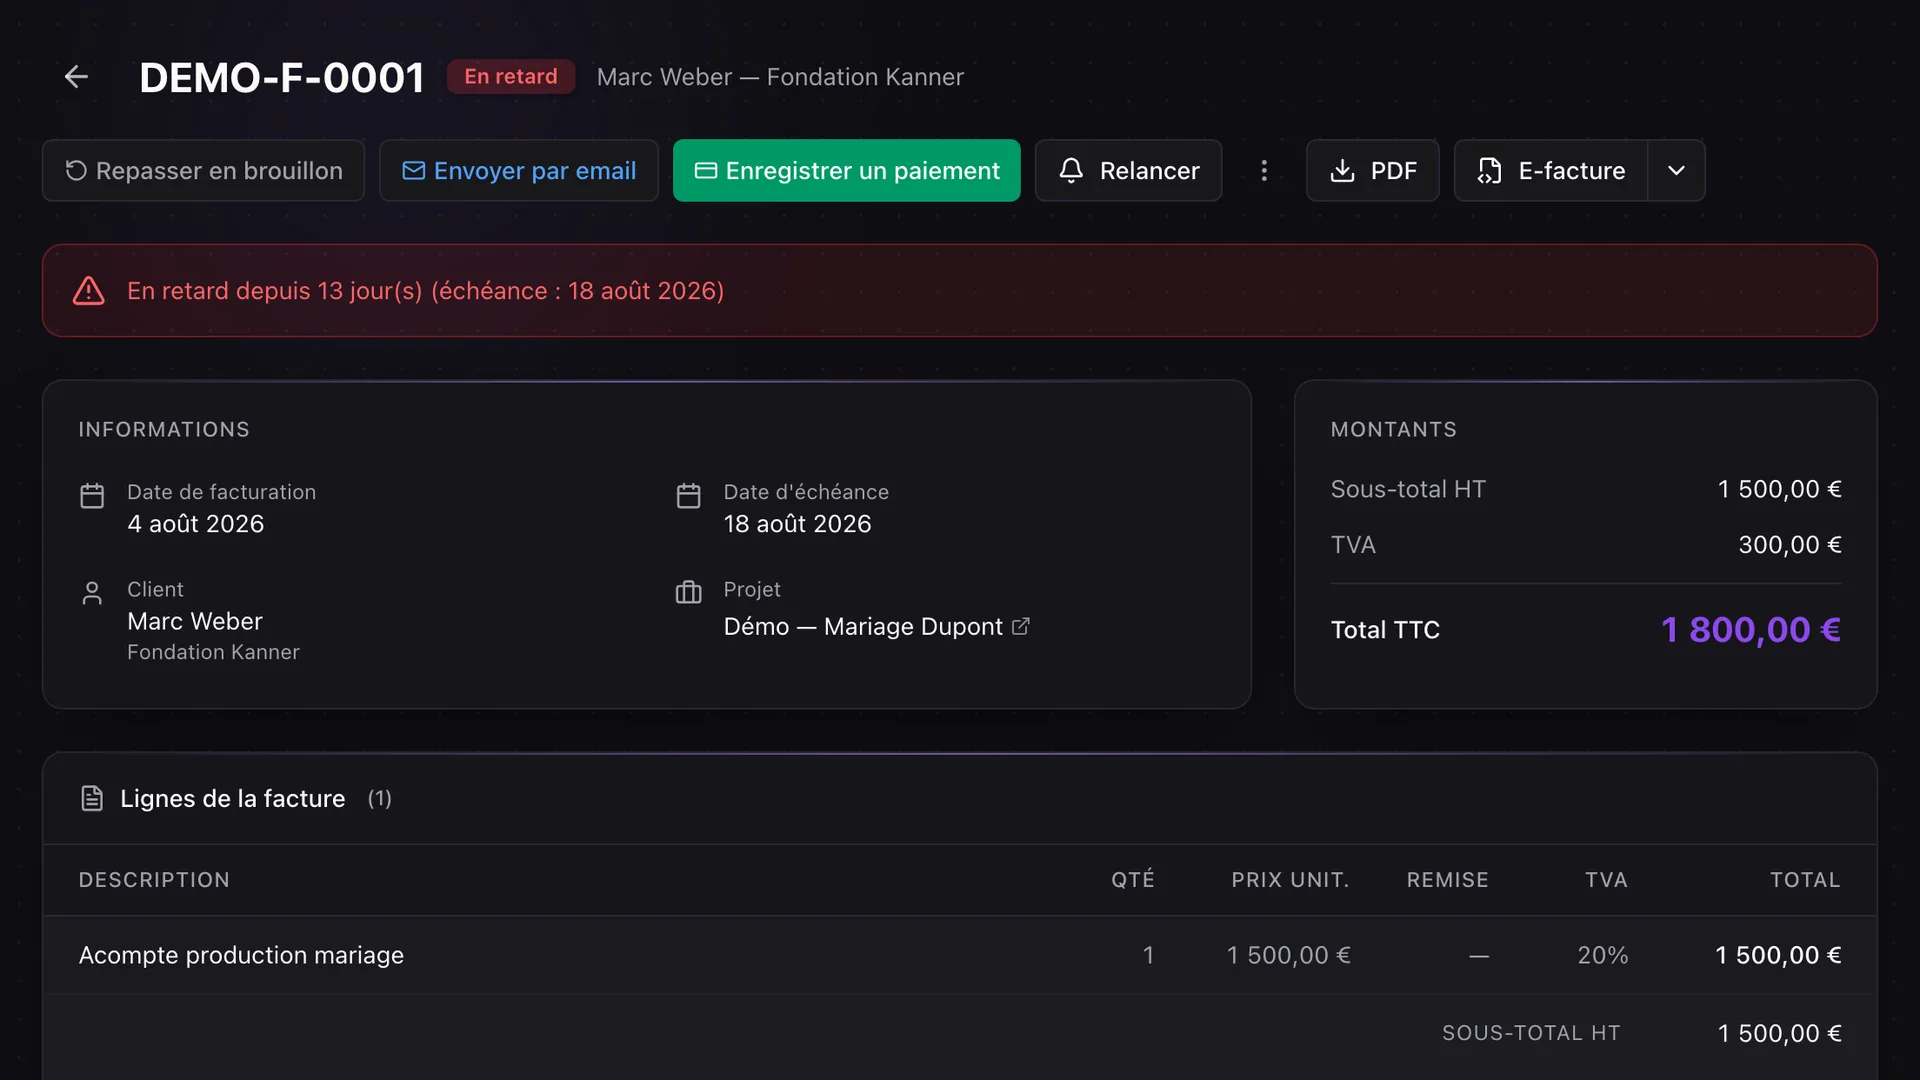Click the calendar icon beside Date d'échéance

[689, 496]
